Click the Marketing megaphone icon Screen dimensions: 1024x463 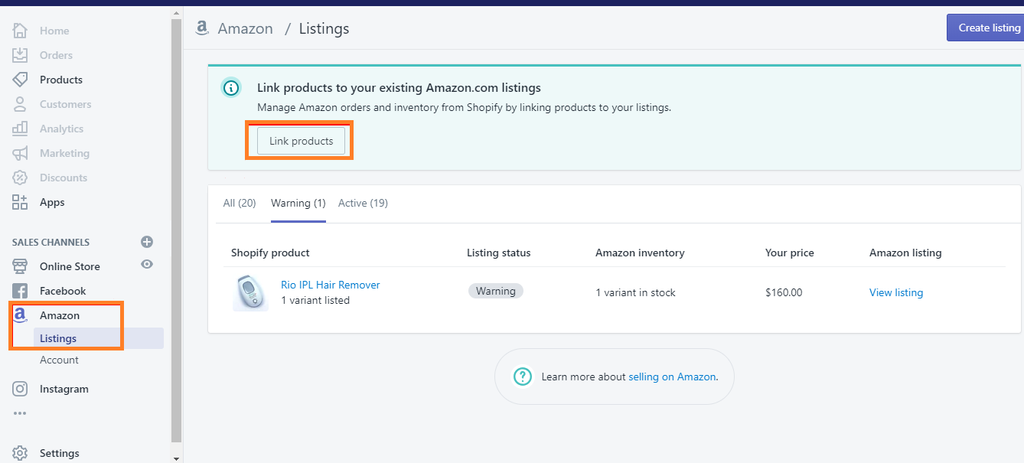pos(20,153)
